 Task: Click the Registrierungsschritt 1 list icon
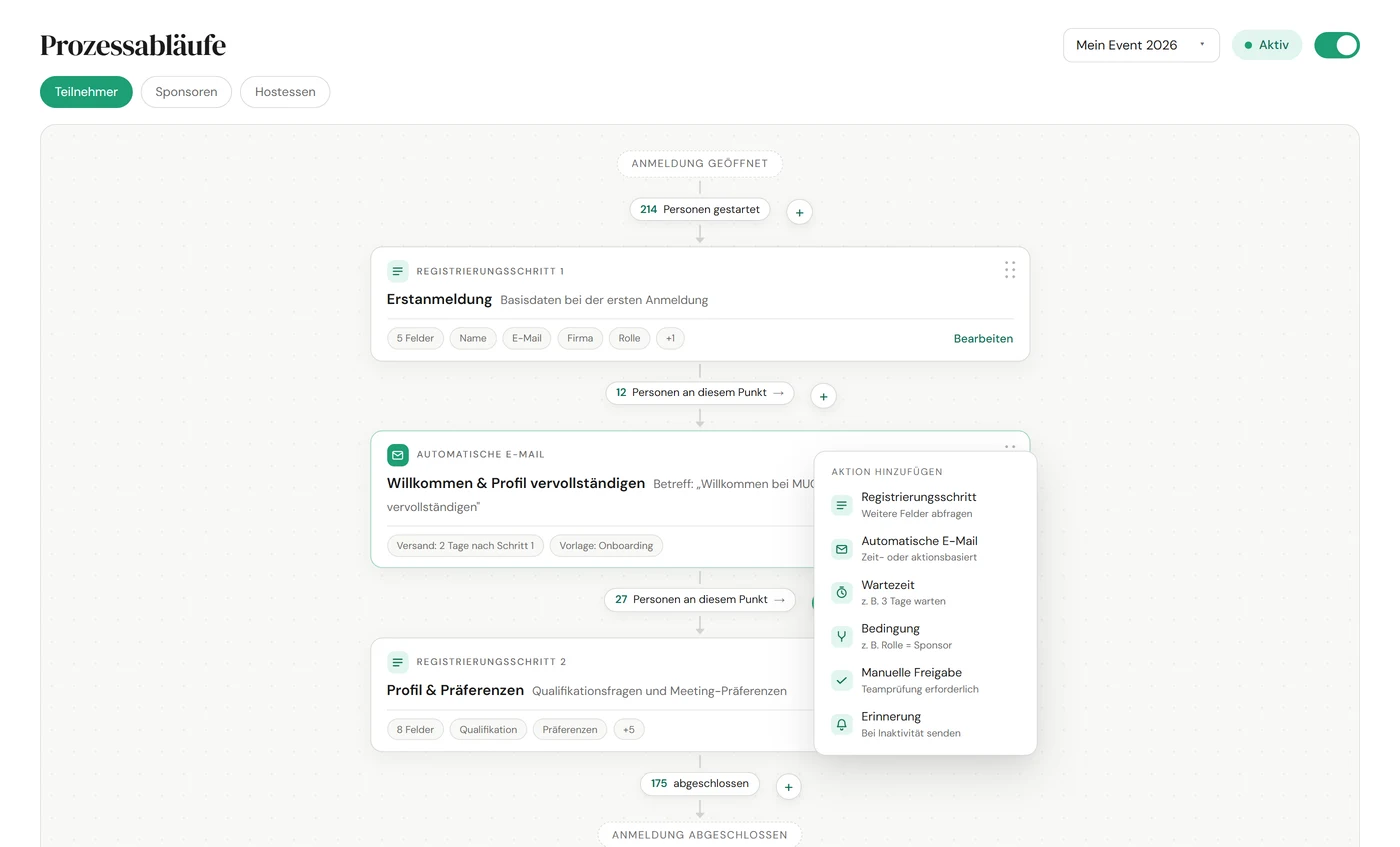click(x=398, y=271)
